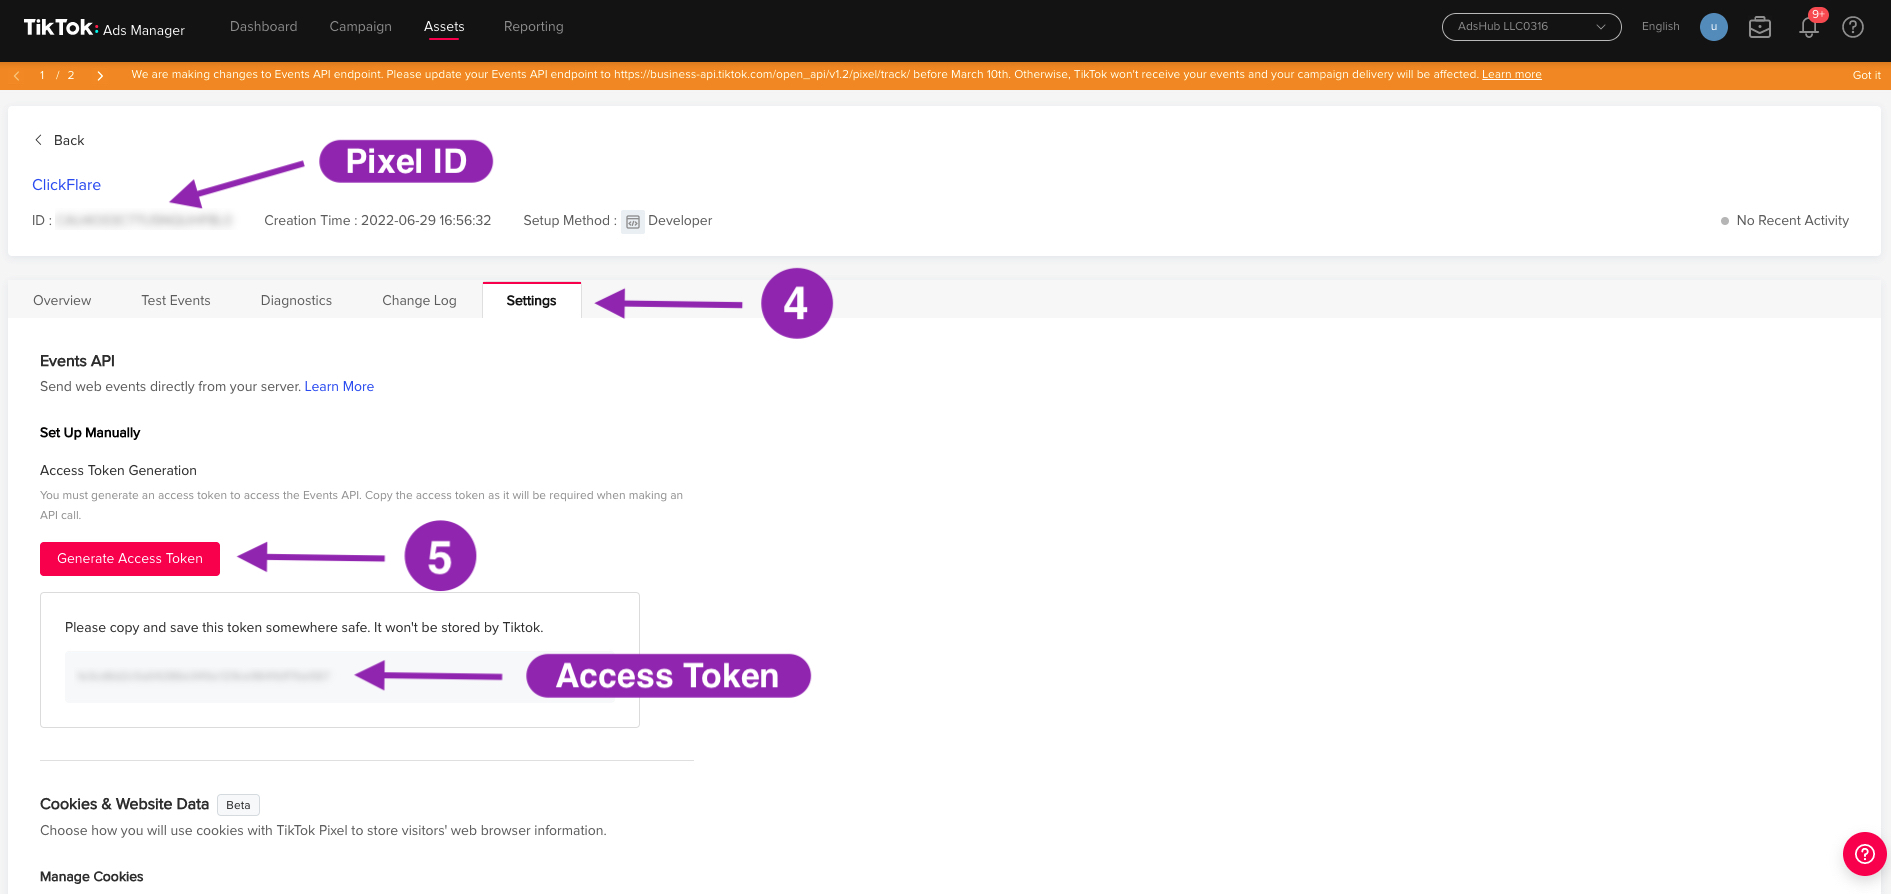Screen dimensions: 1891x894
Task: Click Creation Time 2022-06-29 16:56:32 text
Action: pos(377,221)
